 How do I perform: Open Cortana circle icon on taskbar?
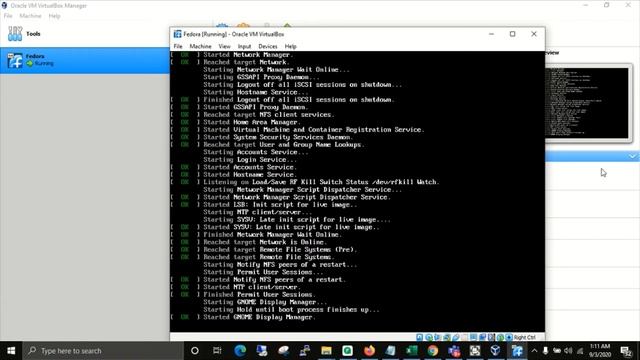point(195,351)
